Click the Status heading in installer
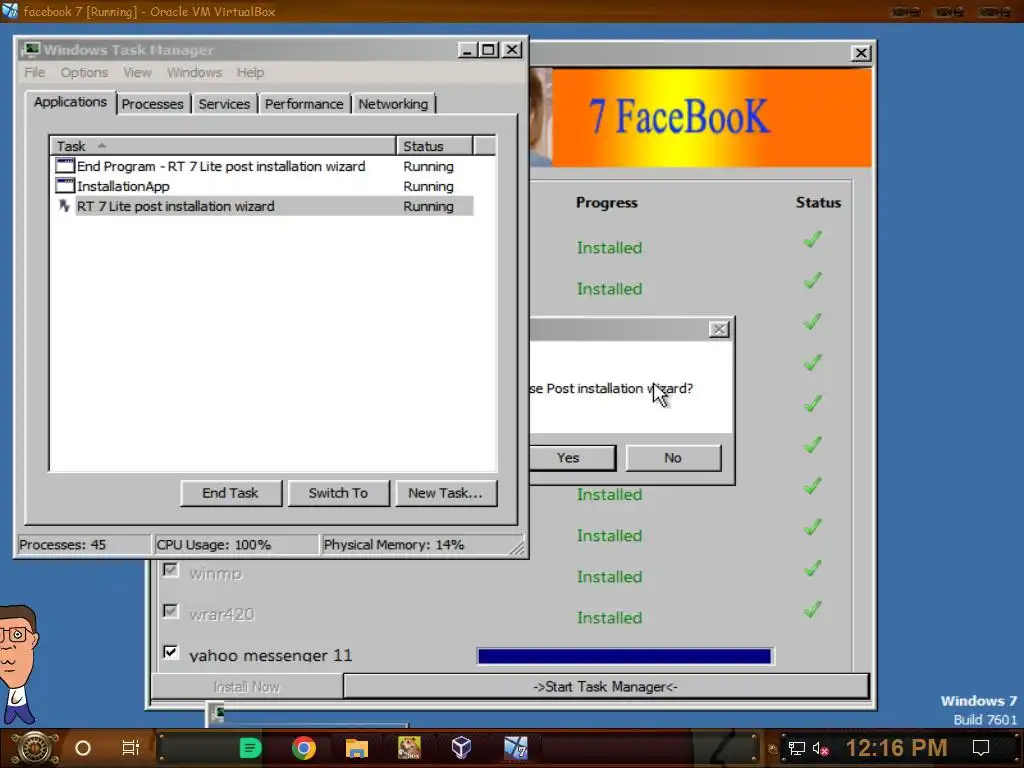The width and height of the screenshot is (1024, 768). pyautogui.click(x=818, y=202)
